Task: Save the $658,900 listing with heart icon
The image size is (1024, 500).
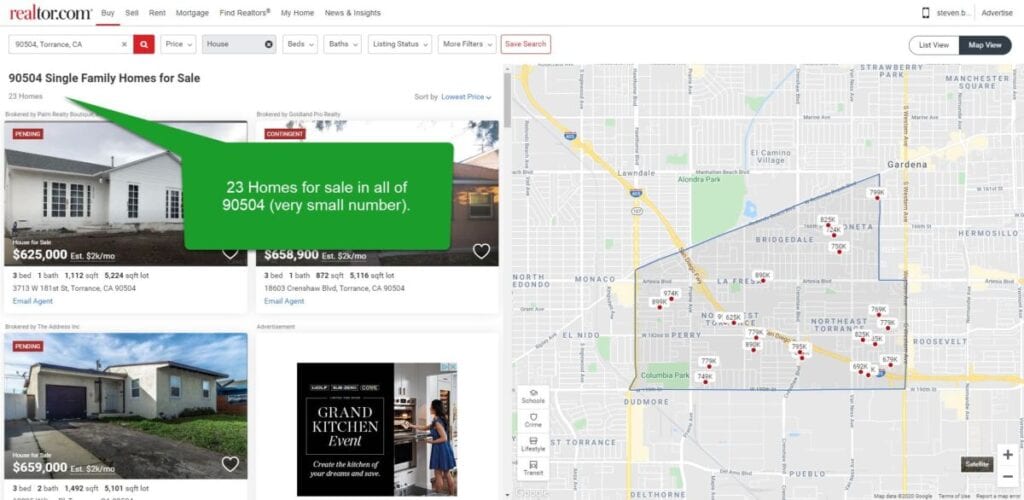Action: [x=481, y=251]
